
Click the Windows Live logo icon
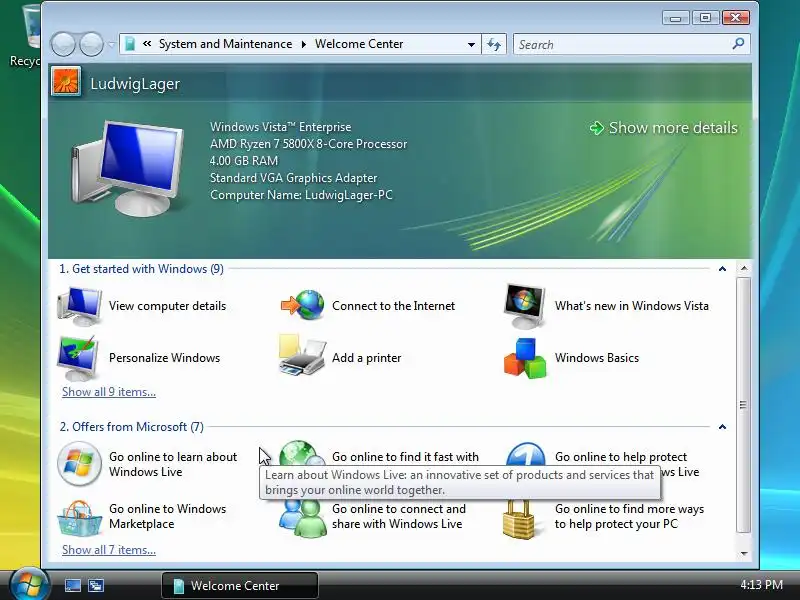[x=79, y=464]
